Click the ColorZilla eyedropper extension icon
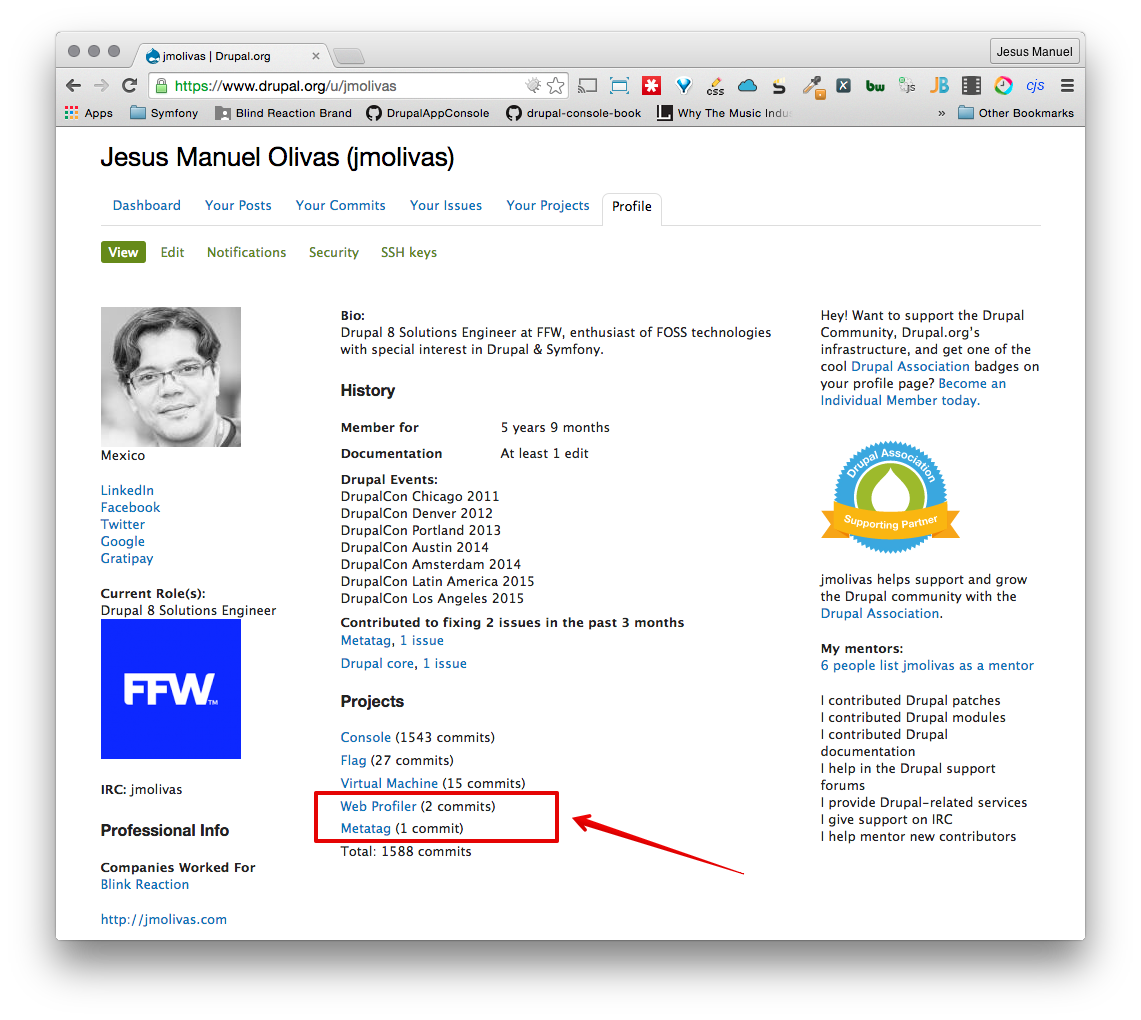 811,86
